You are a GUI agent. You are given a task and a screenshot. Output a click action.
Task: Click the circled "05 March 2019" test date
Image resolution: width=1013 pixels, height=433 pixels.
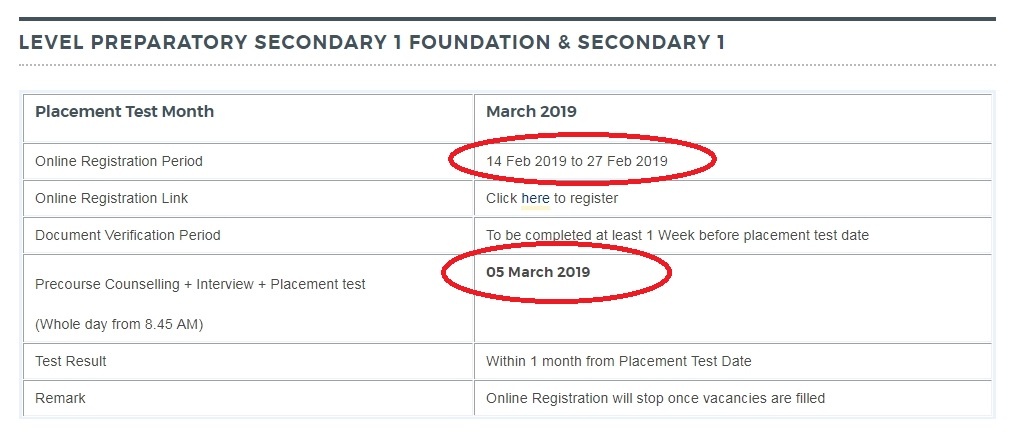click(538, 272)
